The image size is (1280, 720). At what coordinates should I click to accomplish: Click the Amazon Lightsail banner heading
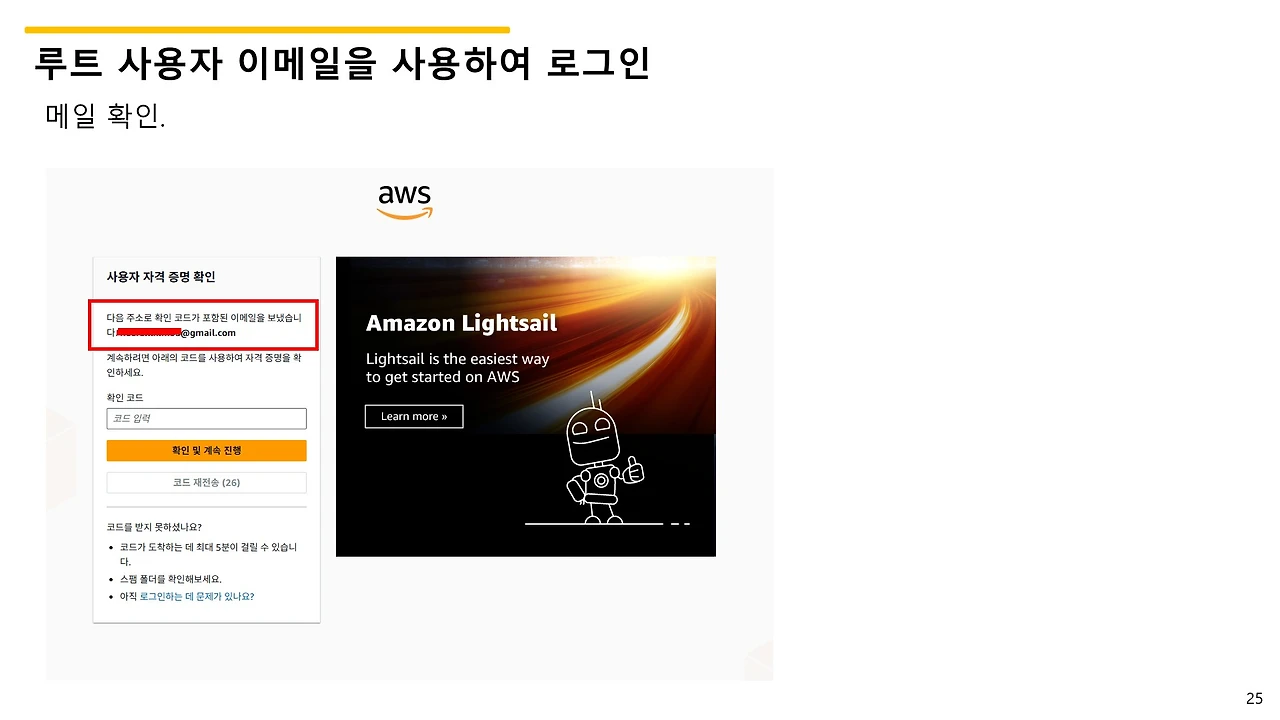point(461,324)
